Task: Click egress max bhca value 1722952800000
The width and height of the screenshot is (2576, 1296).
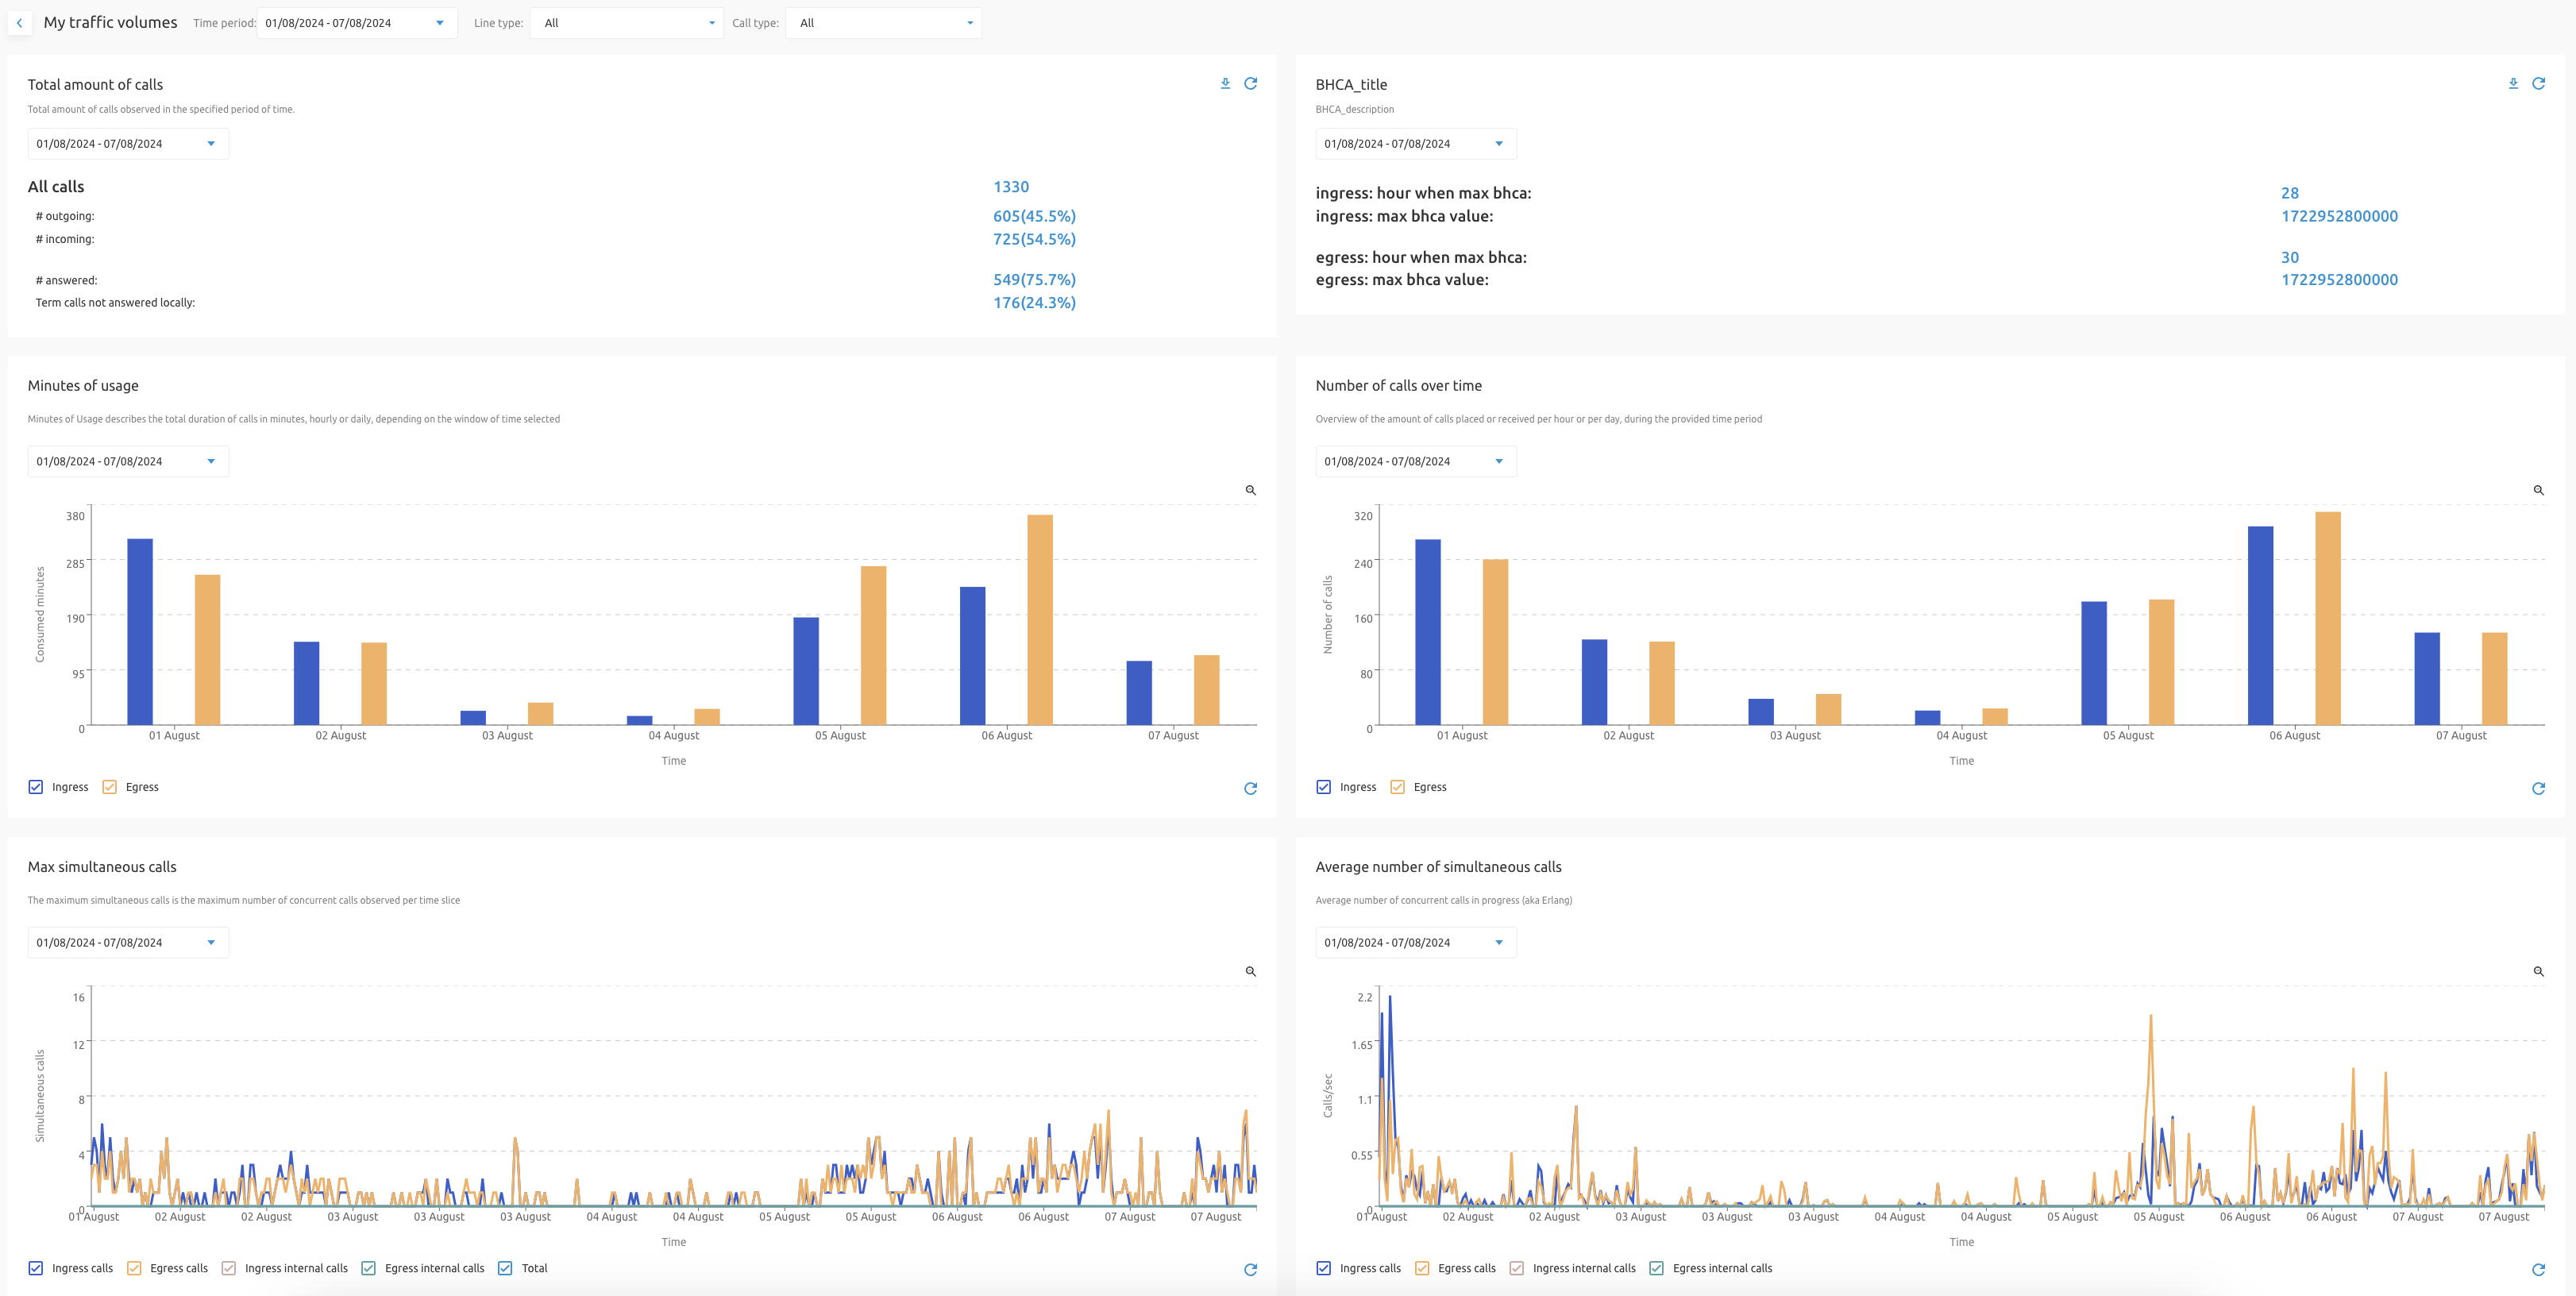Action: click(2339, 280)
